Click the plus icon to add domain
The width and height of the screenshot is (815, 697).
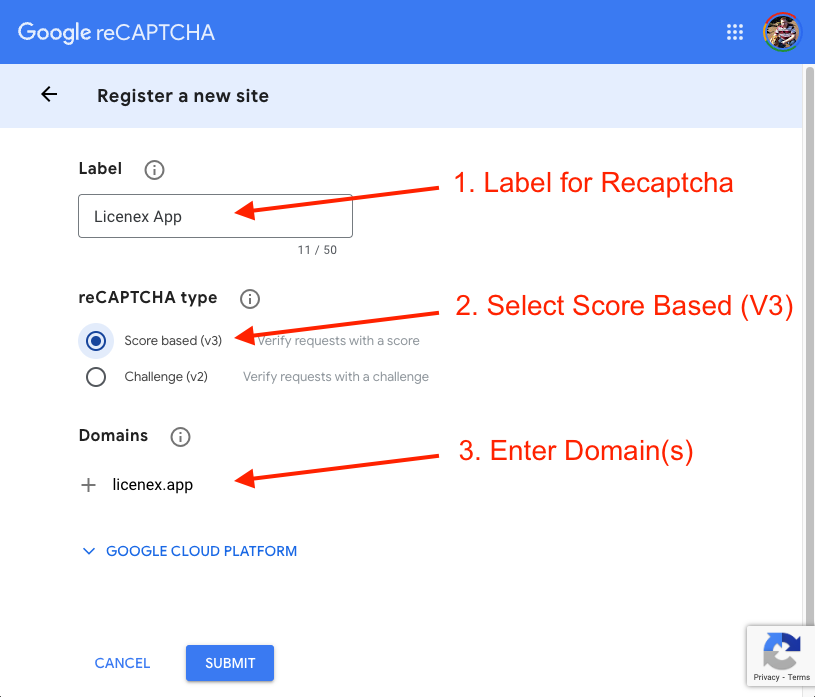pyautogui.click(x=89, y=485)
